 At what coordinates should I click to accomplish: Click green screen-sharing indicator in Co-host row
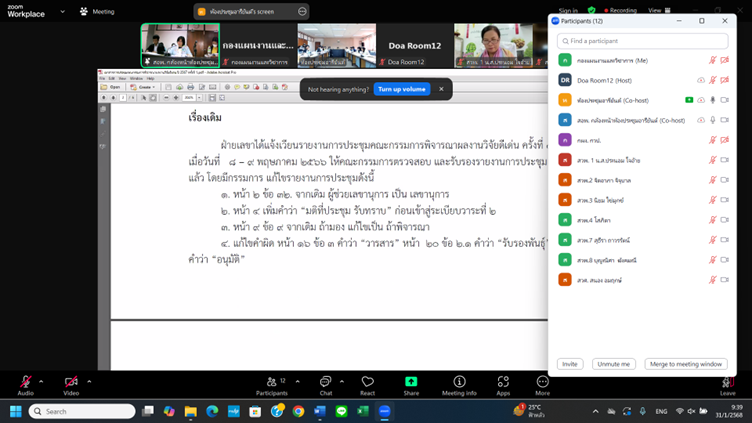point(689,100)
